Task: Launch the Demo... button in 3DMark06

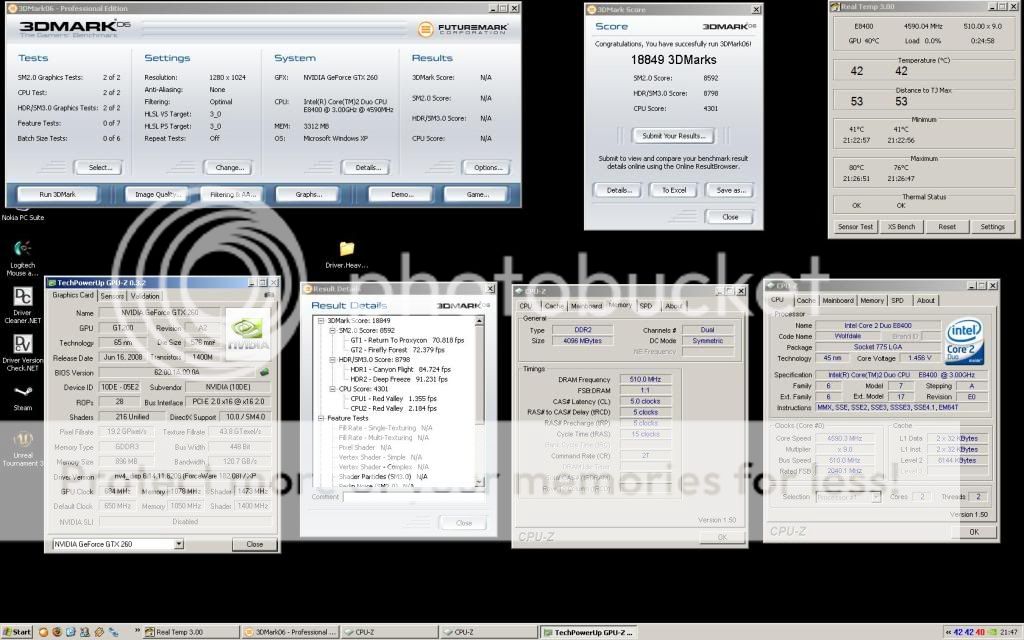Action: tap(402, 195)
